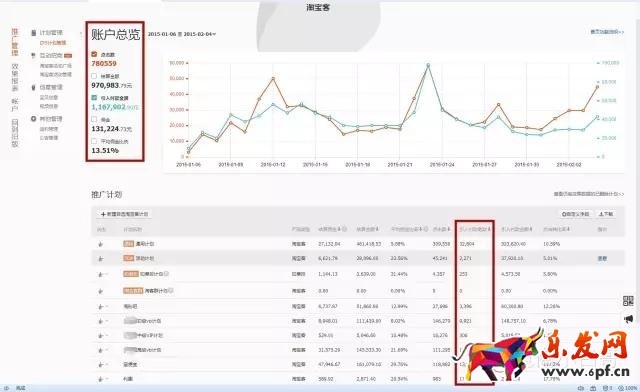
Task: Click the megaphone announcement icon
Action: coord(628,319)
